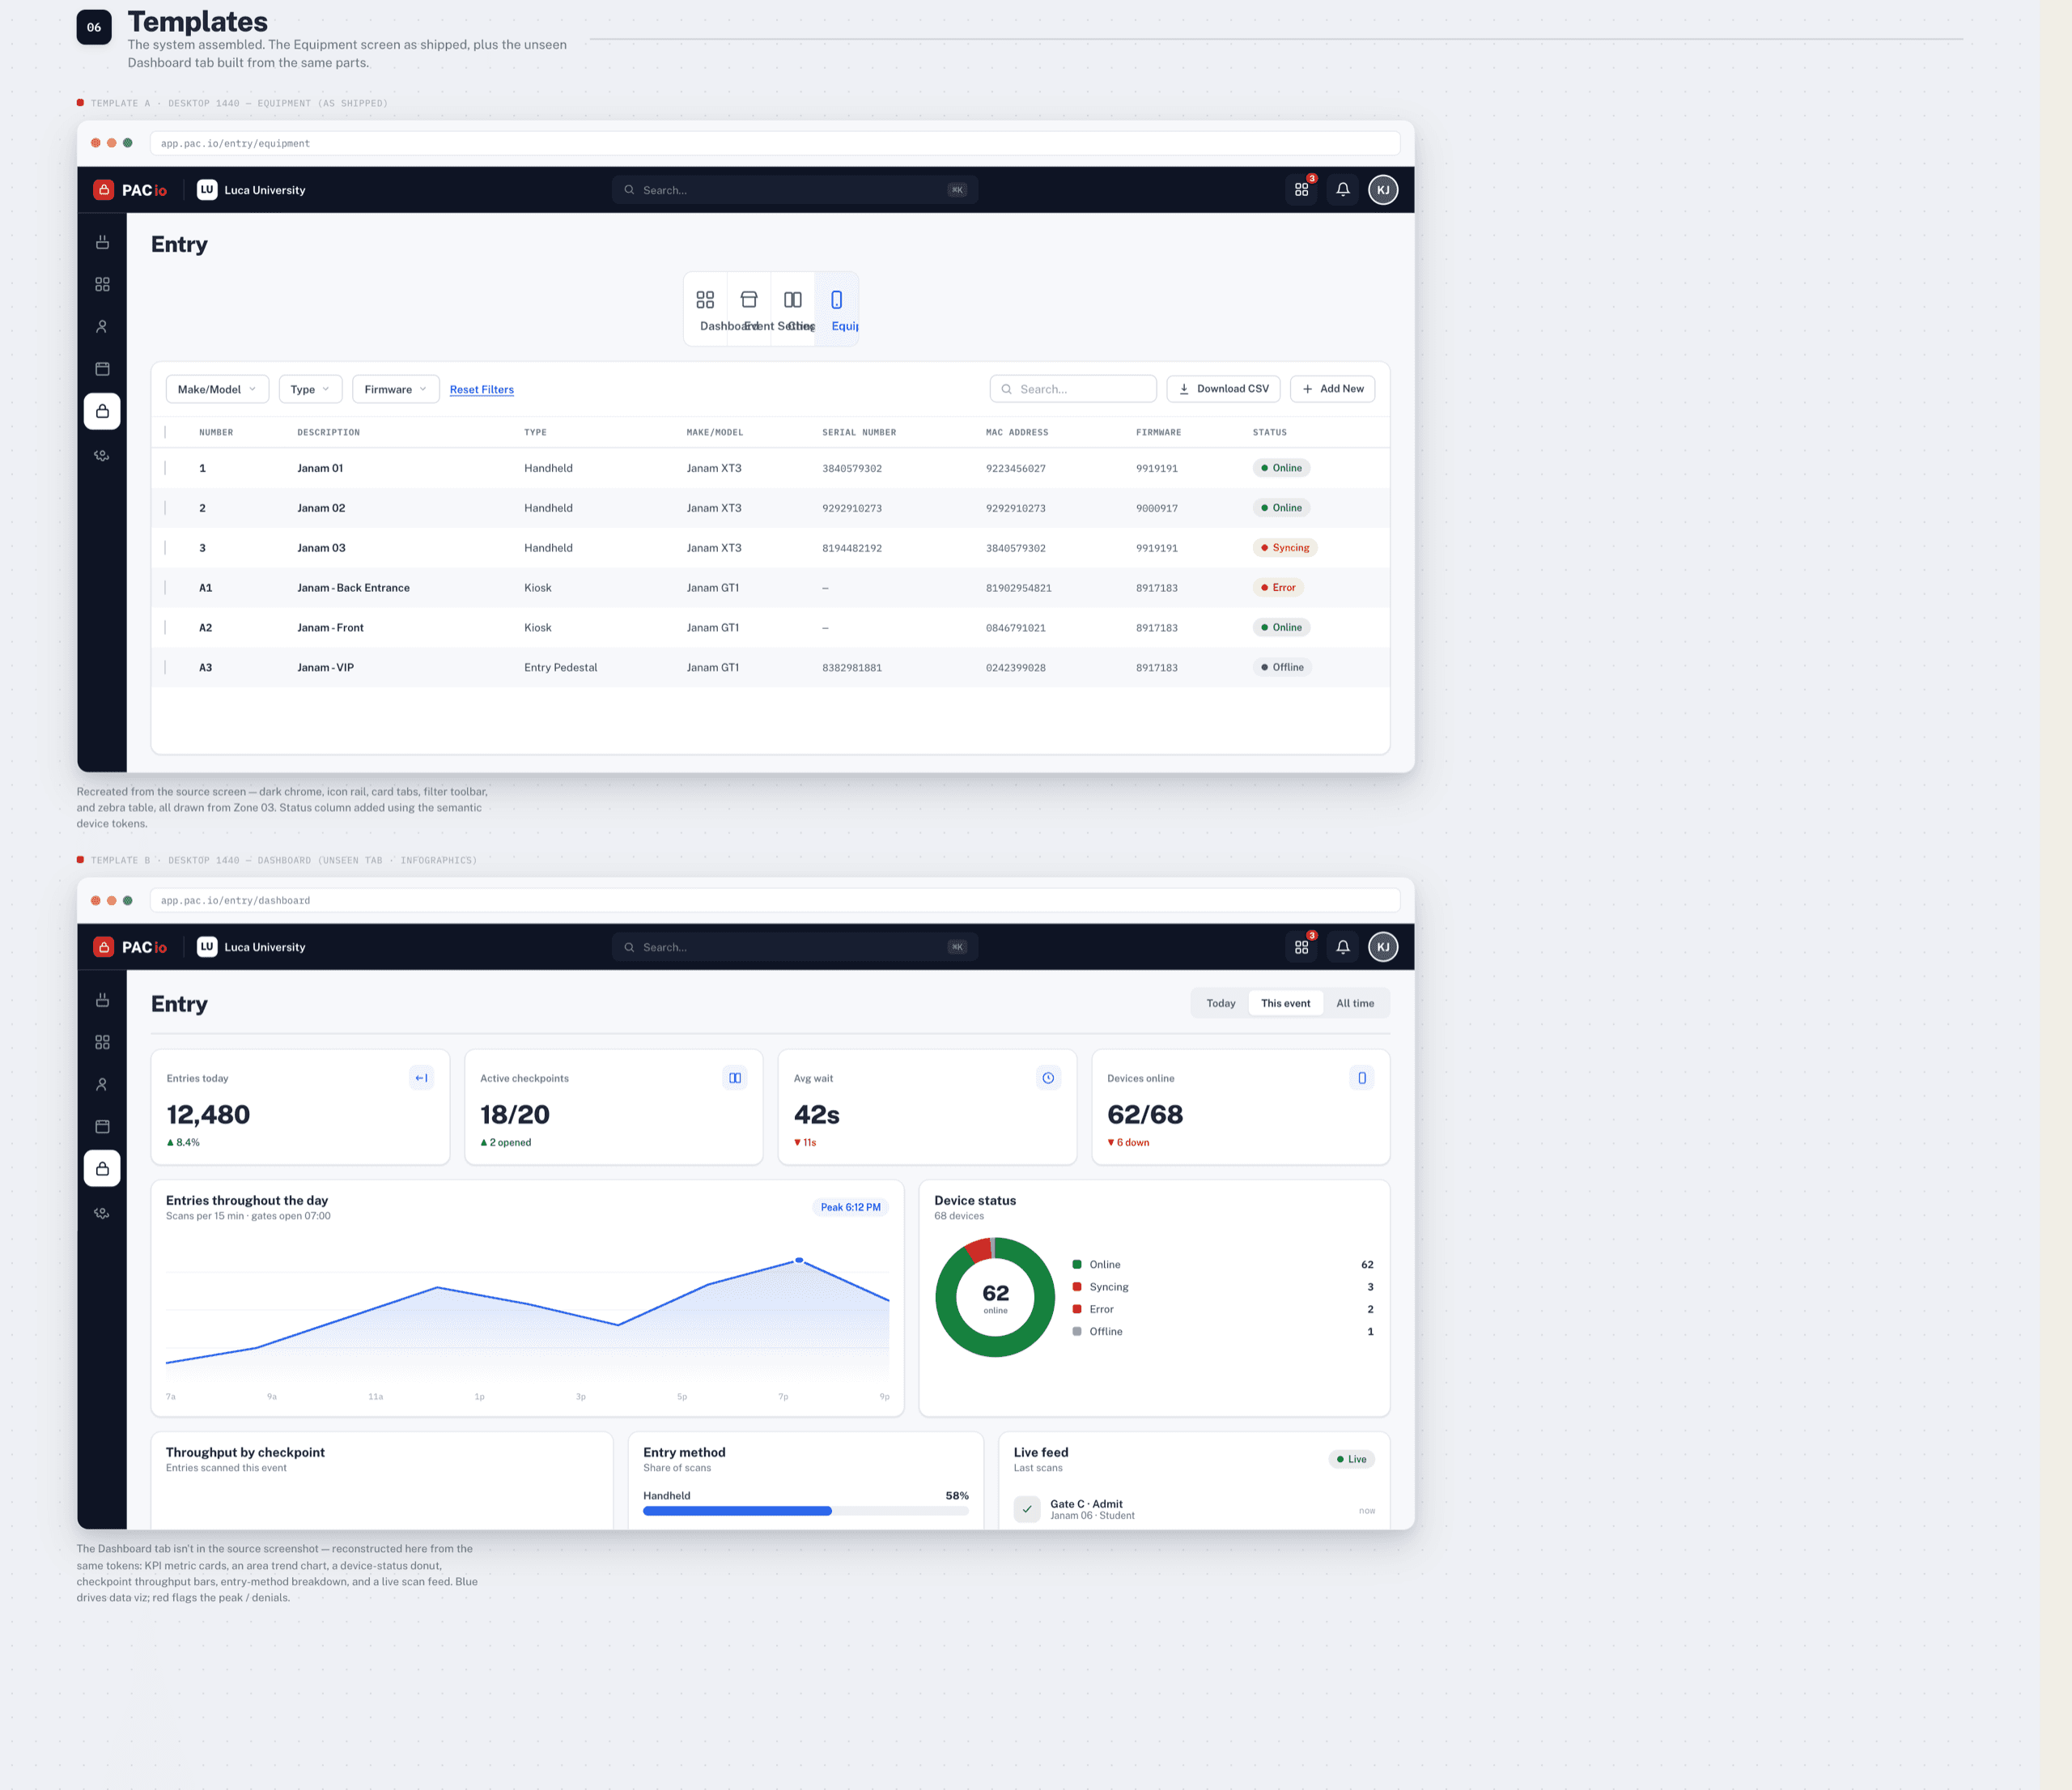Click PACio logo in Dashboard window header
This screenshot has width=2072, height=1790.
click(130, 947)
